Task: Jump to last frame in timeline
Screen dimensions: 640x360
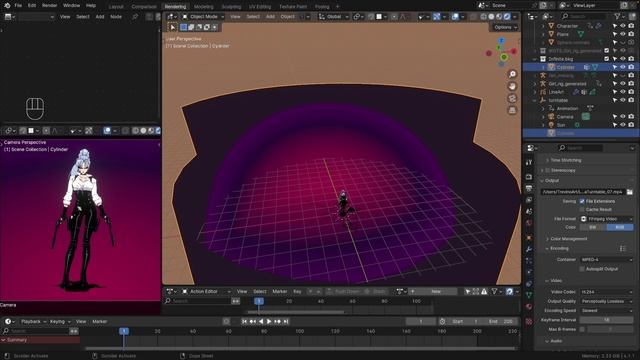Action: [x=286, y=322]
